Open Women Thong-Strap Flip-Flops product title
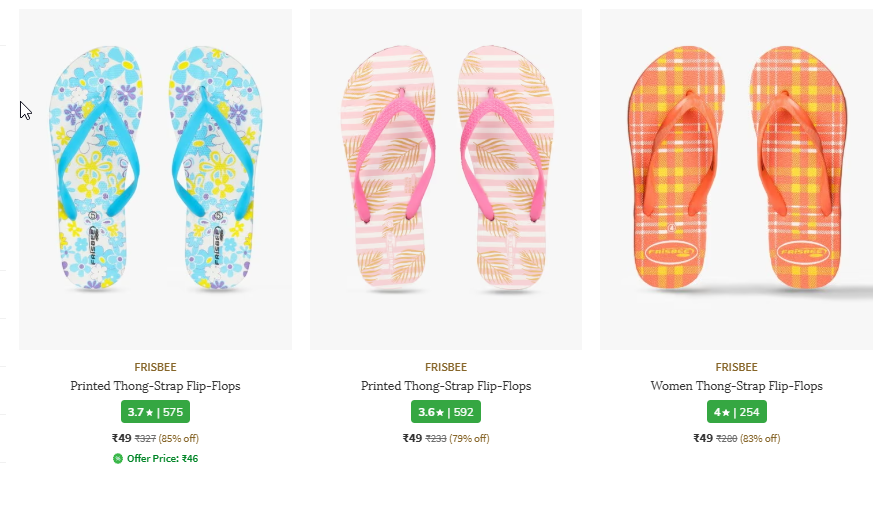The width and height of the screenshot is (885, 508). 736,386
